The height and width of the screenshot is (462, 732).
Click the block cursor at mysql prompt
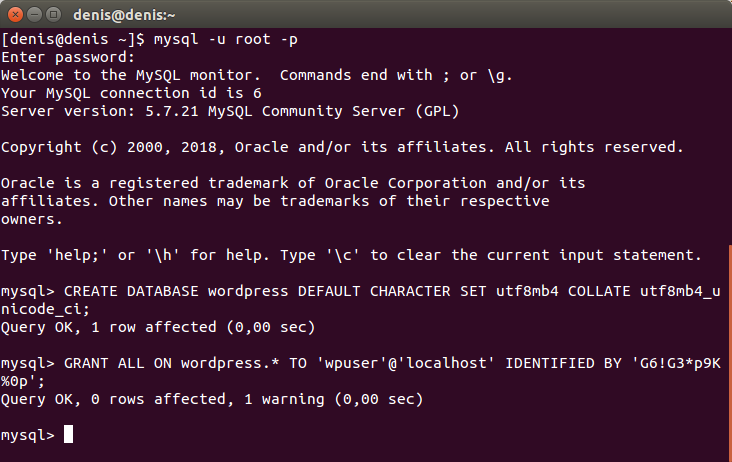[68, 434]
